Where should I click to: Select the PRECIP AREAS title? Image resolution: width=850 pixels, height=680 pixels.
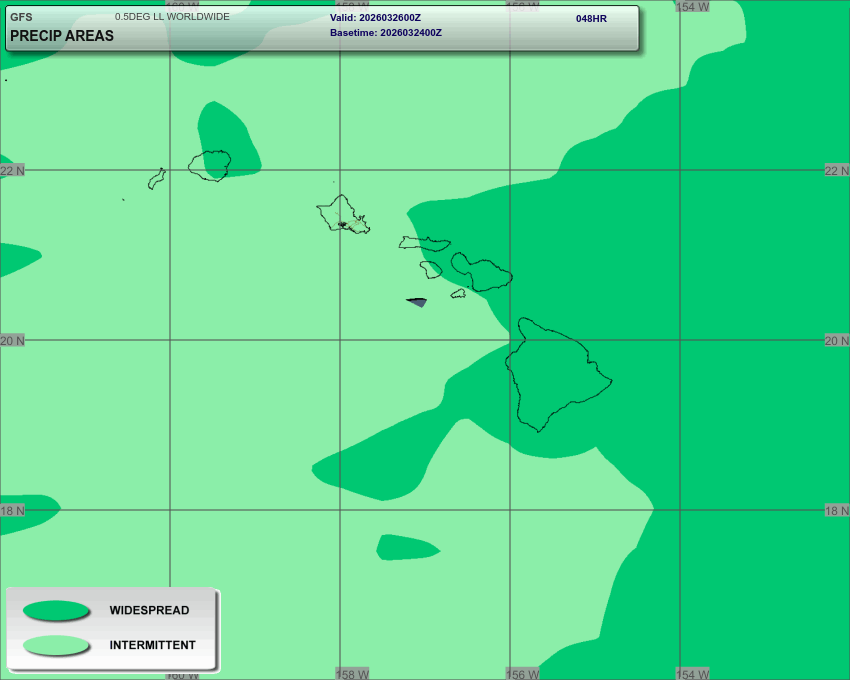(x=62, y=36)
